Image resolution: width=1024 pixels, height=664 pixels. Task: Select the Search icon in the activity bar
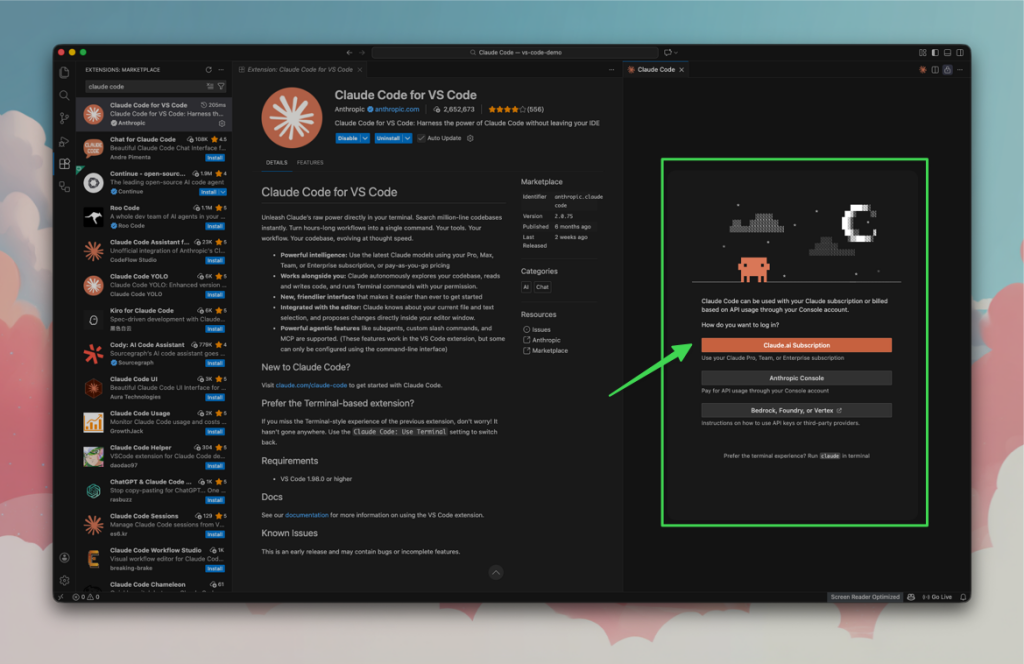(x=67, y=97)
